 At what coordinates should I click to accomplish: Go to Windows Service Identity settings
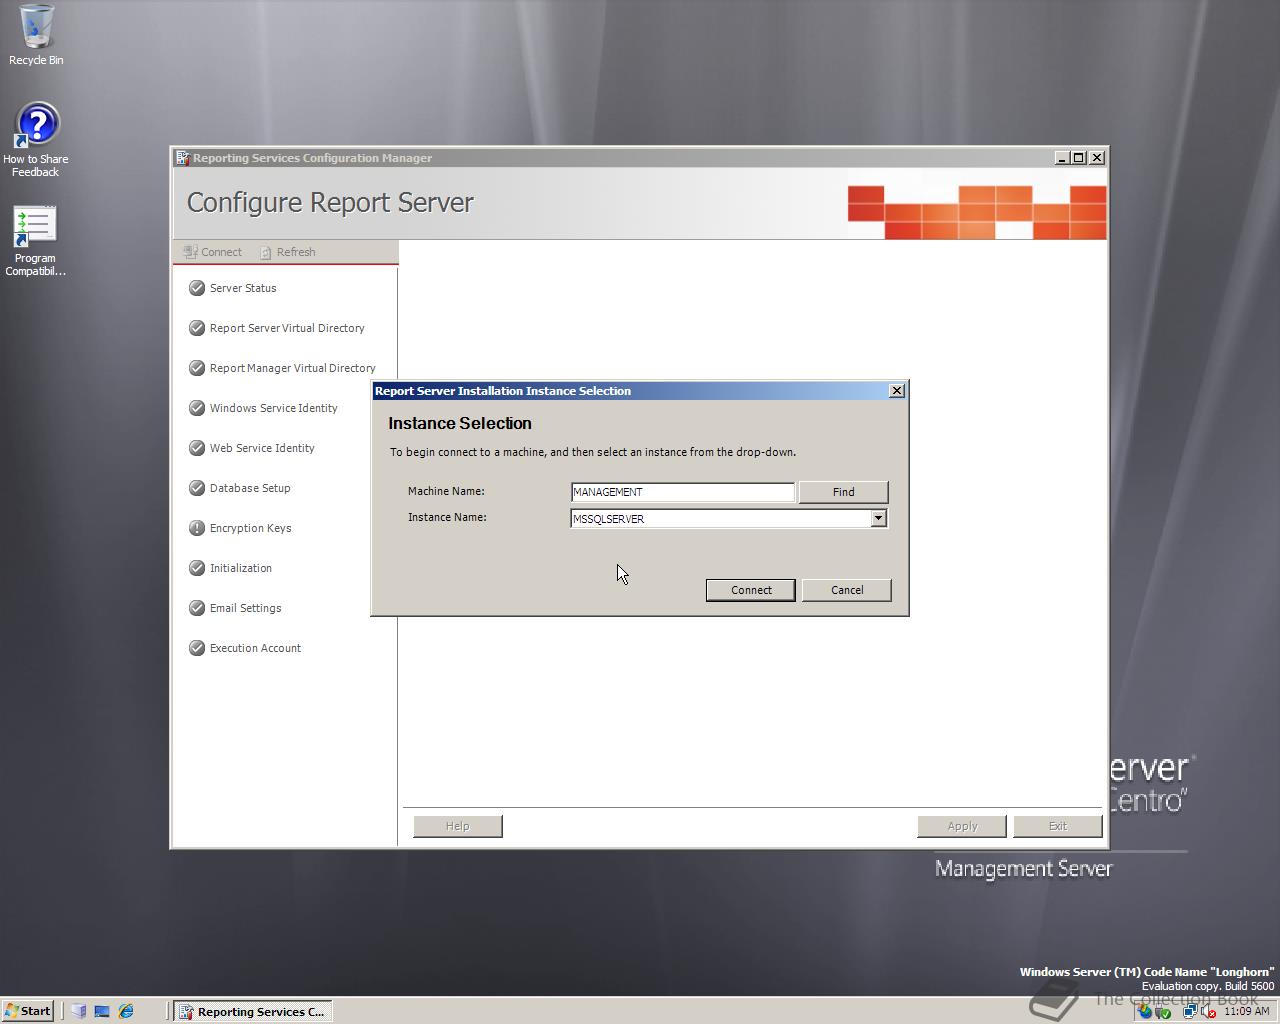tap(273, 408)
